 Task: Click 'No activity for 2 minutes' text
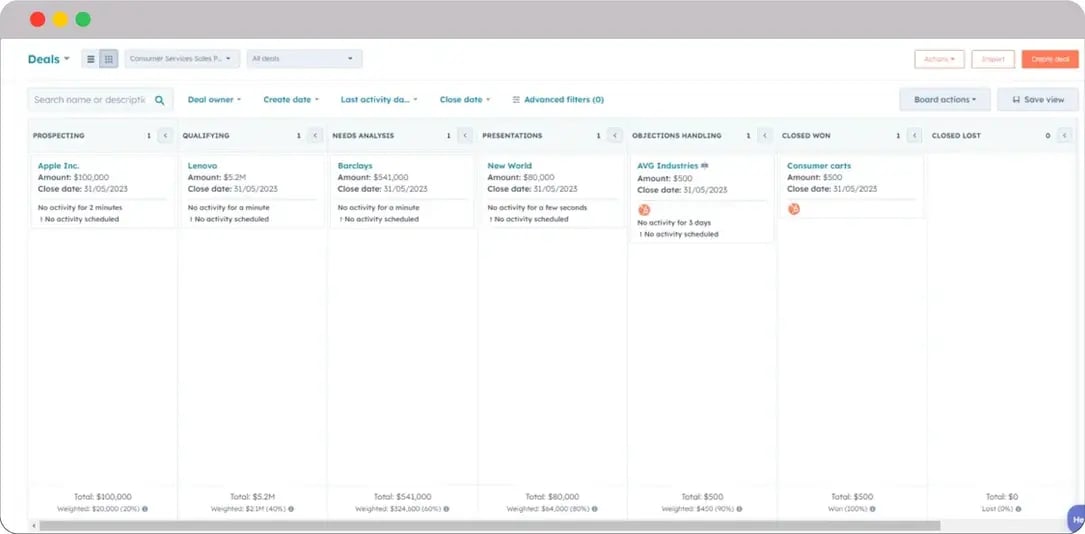(80, 208)
